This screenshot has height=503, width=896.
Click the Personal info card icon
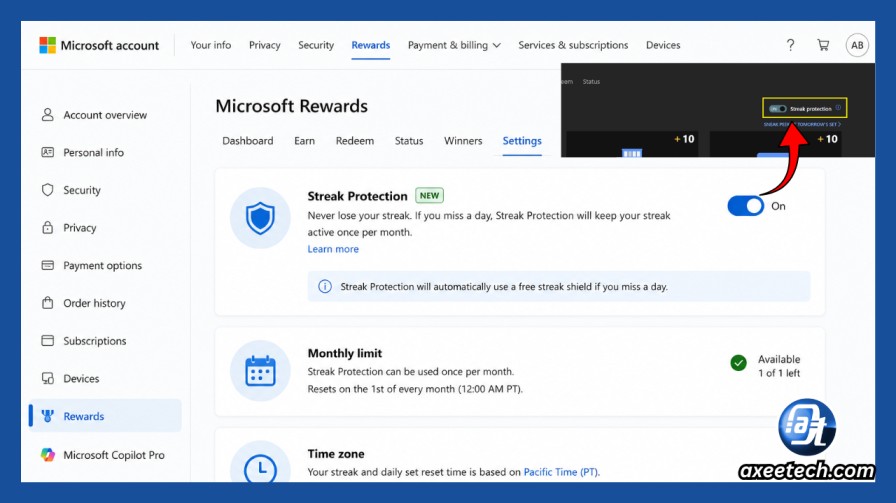47,152
